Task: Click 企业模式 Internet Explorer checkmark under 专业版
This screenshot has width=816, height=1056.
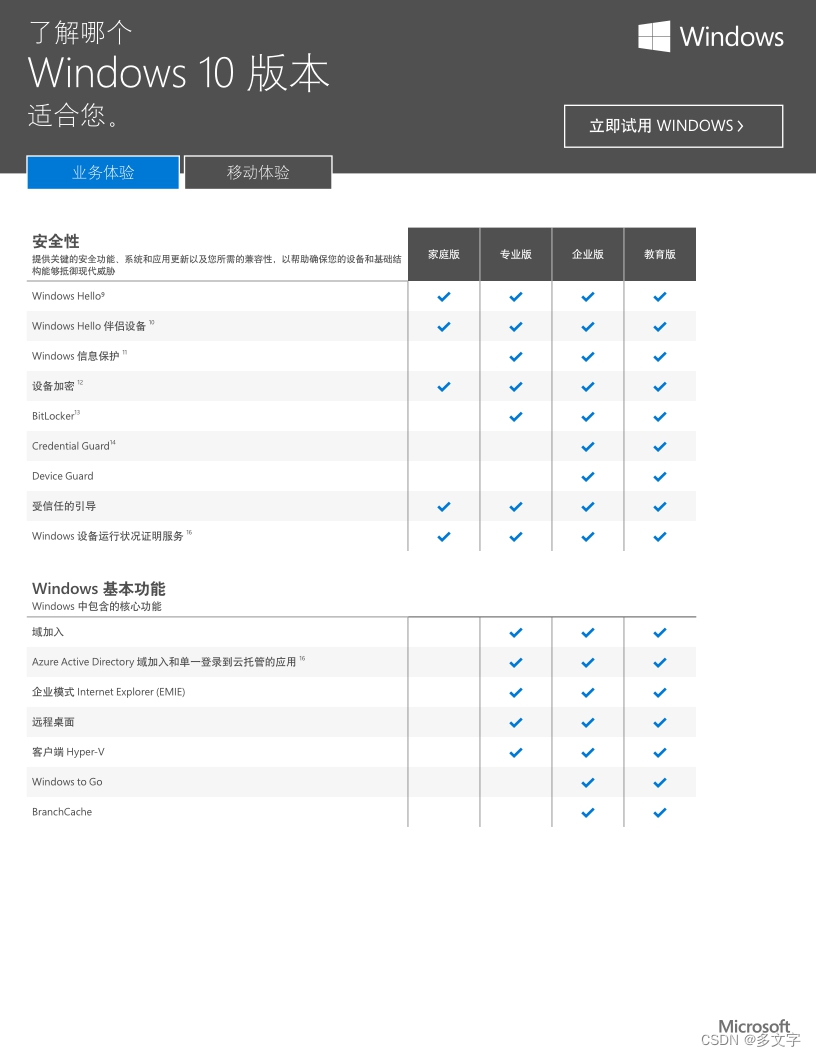Action: pyautogui.click(x=516, y=692)
